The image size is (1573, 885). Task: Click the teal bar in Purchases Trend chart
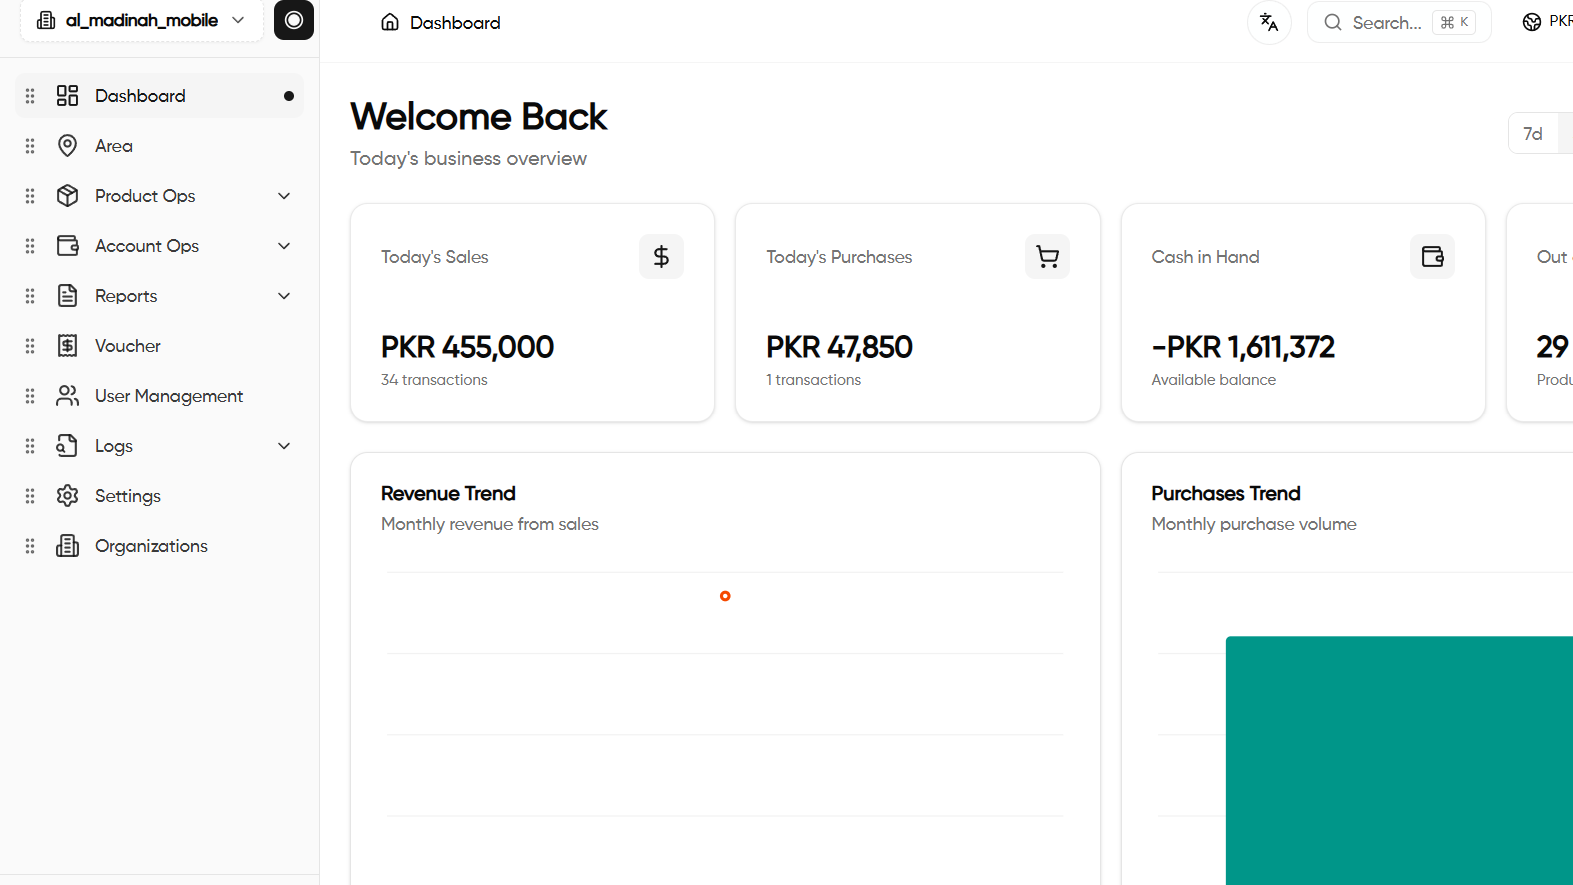coord(1400,760)
